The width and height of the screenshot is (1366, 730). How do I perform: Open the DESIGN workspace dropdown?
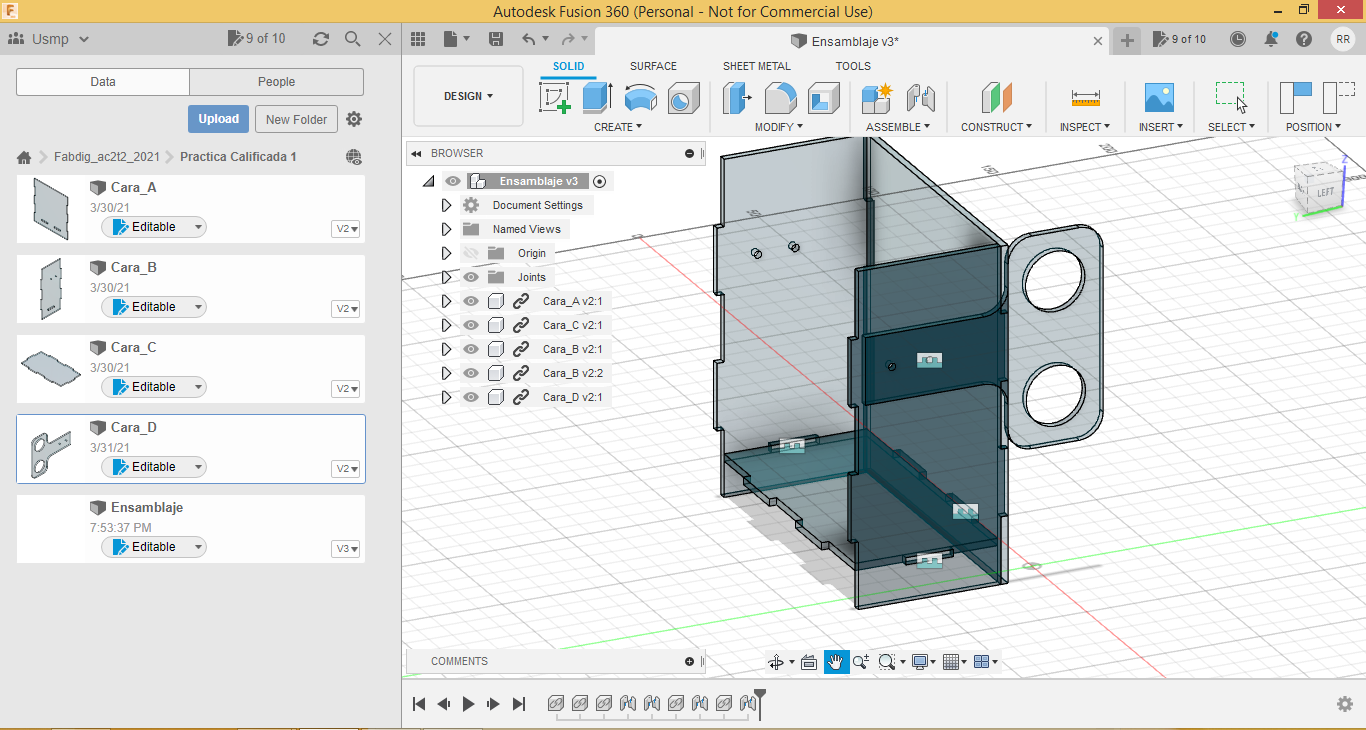[468, 96]
